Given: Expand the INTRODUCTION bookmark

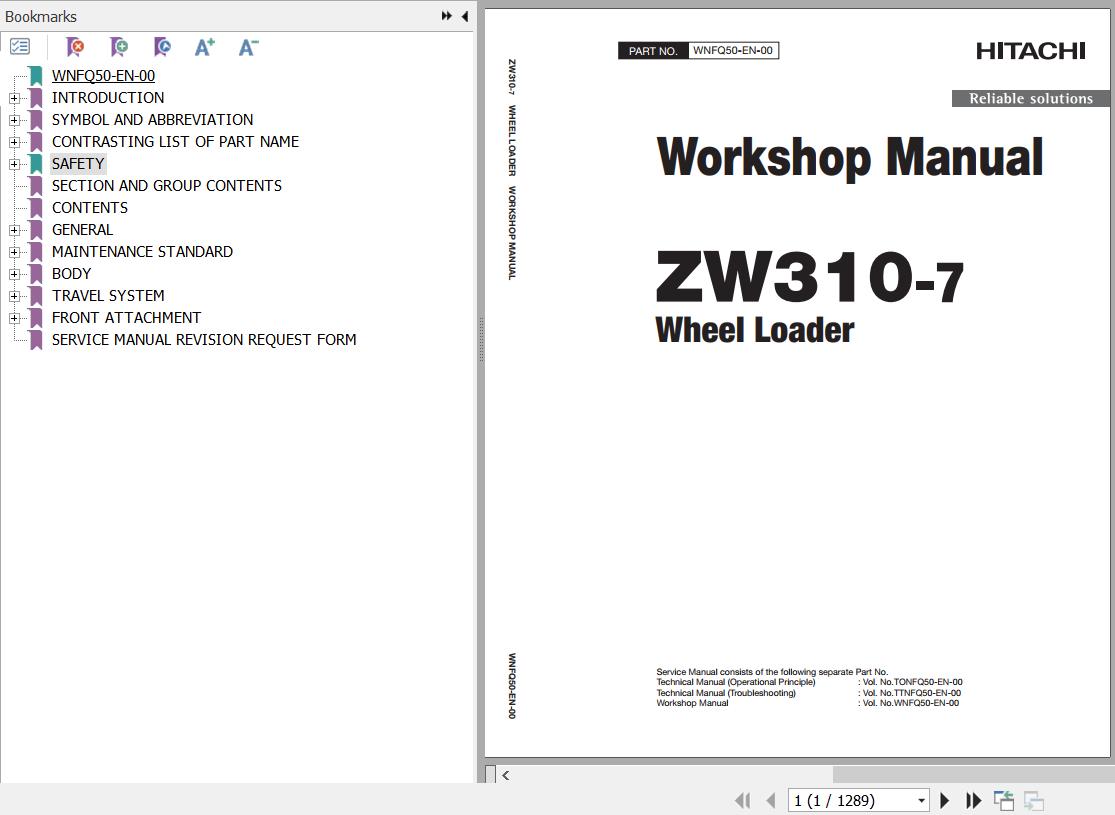Looking at the screenshot, I should click(x=14, y=98).
